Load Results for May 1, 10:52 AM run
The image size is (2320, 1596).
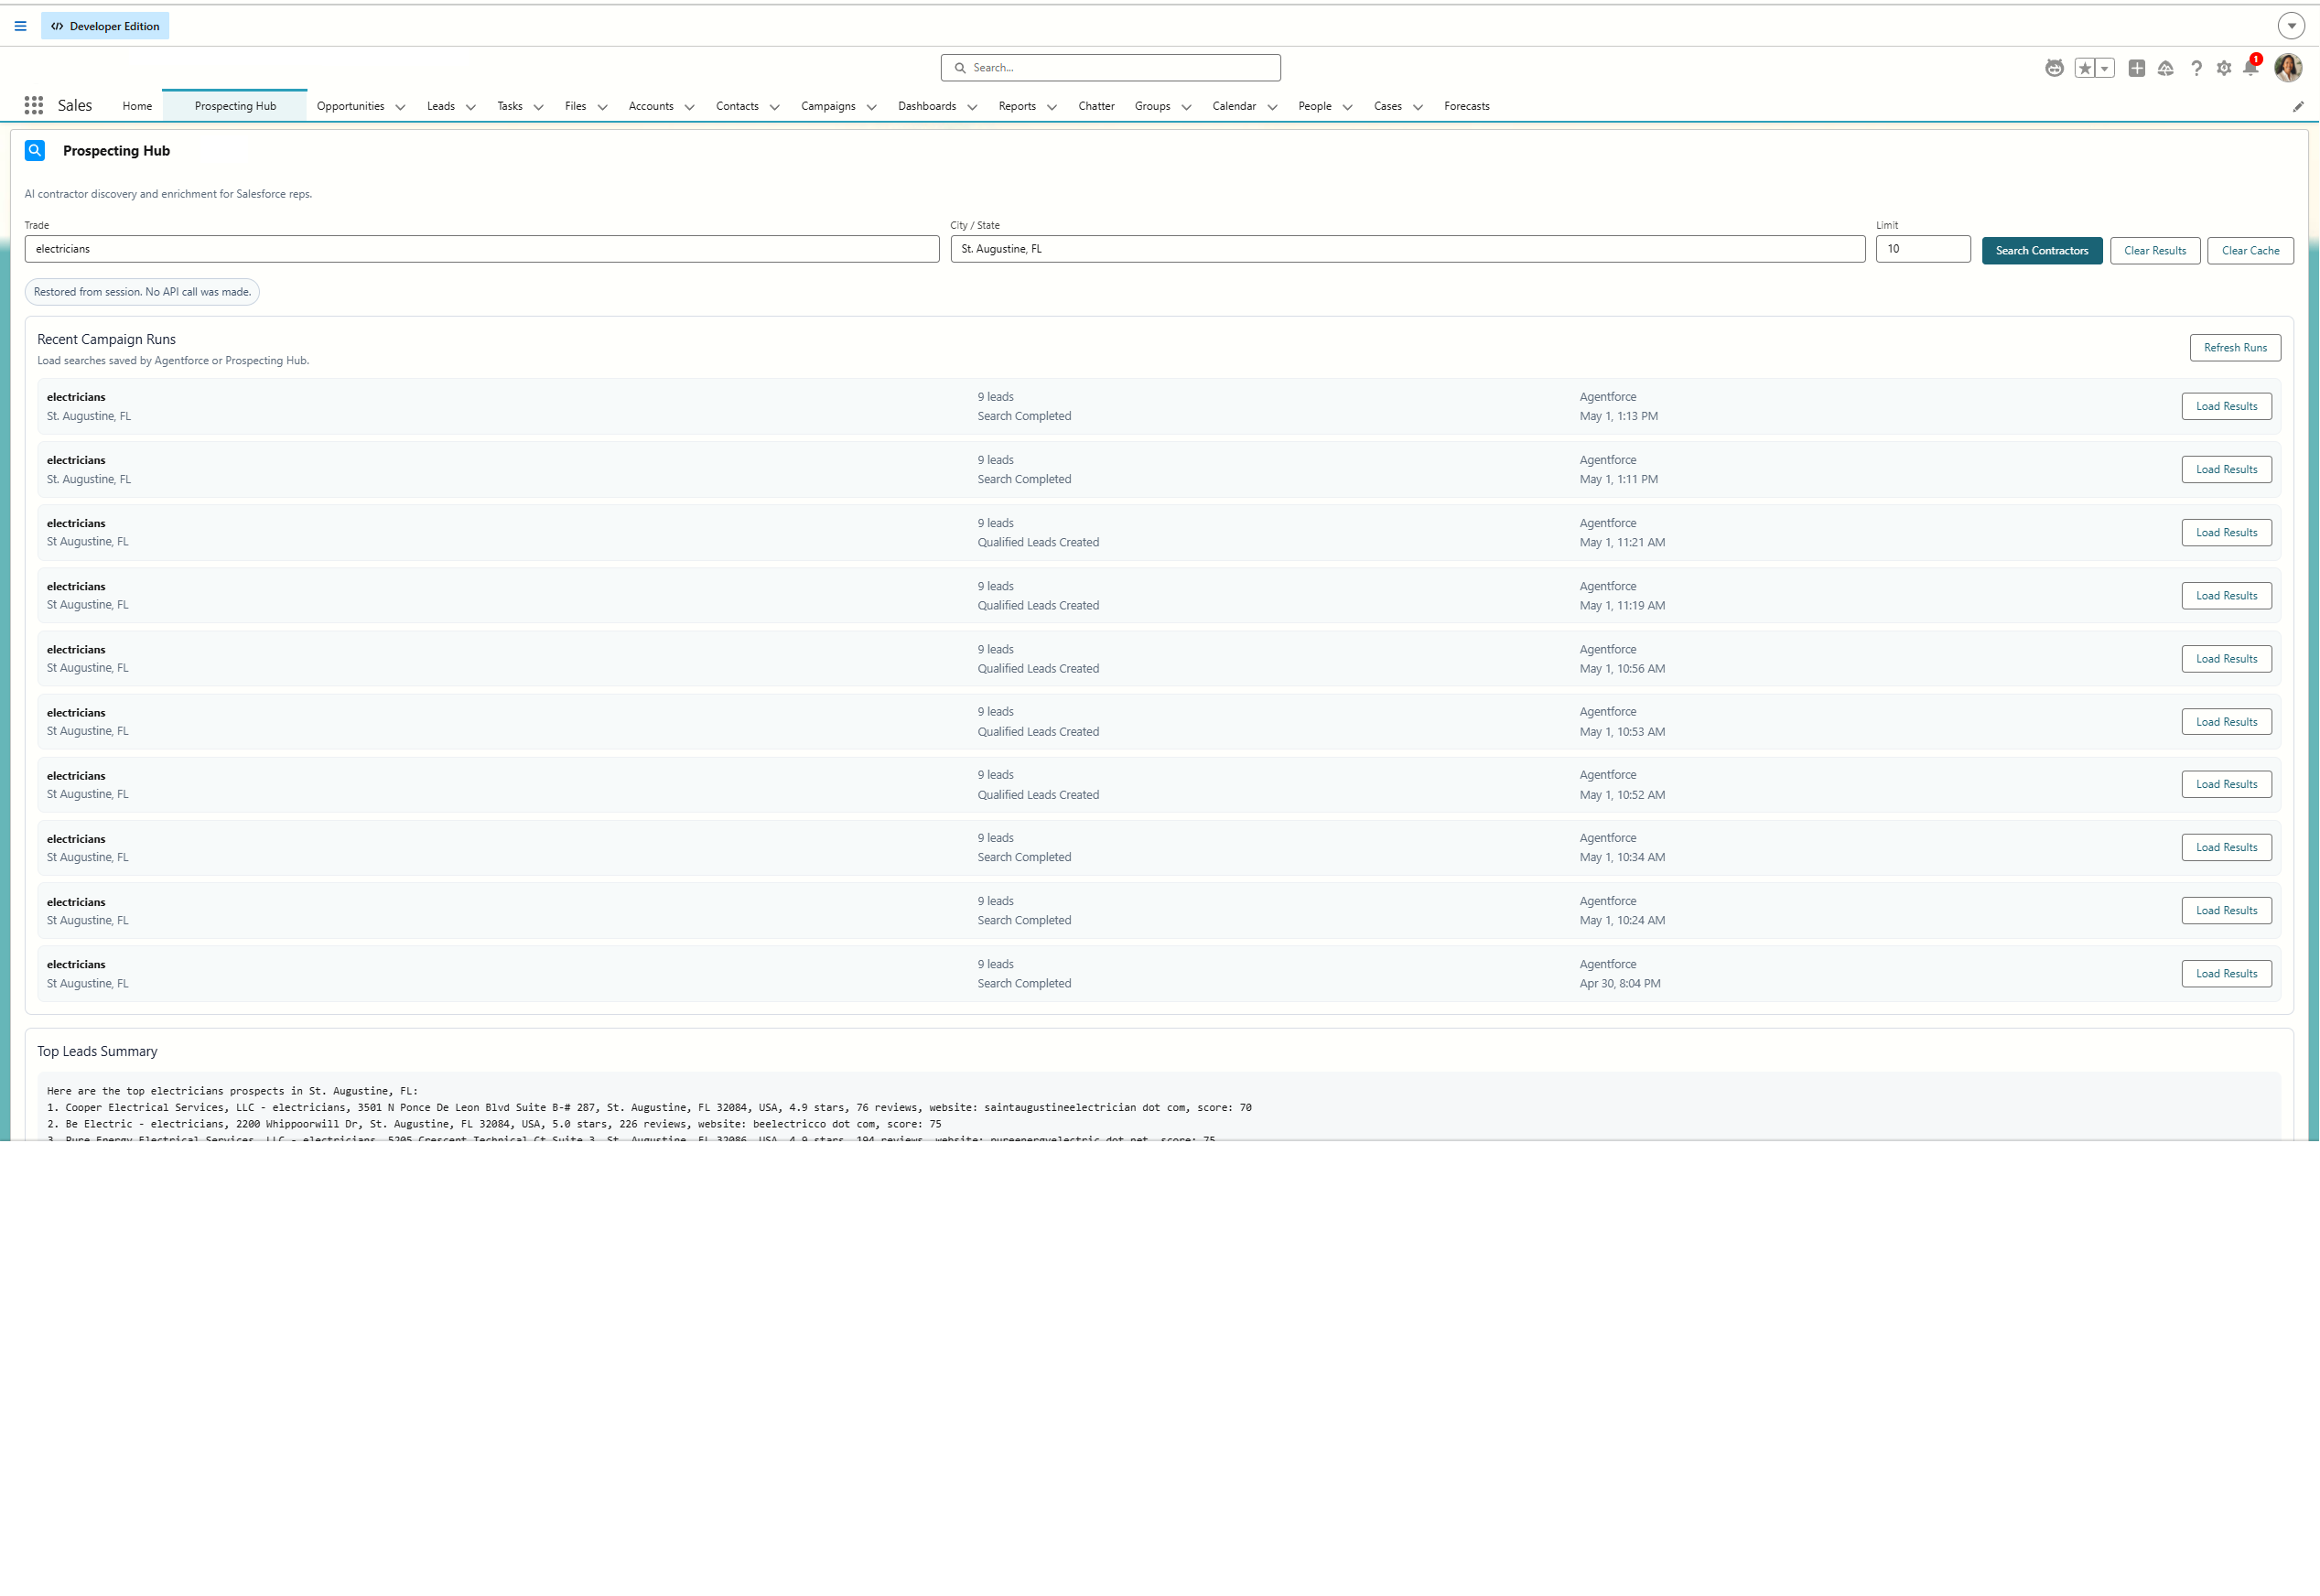(x=2226, y=784)
